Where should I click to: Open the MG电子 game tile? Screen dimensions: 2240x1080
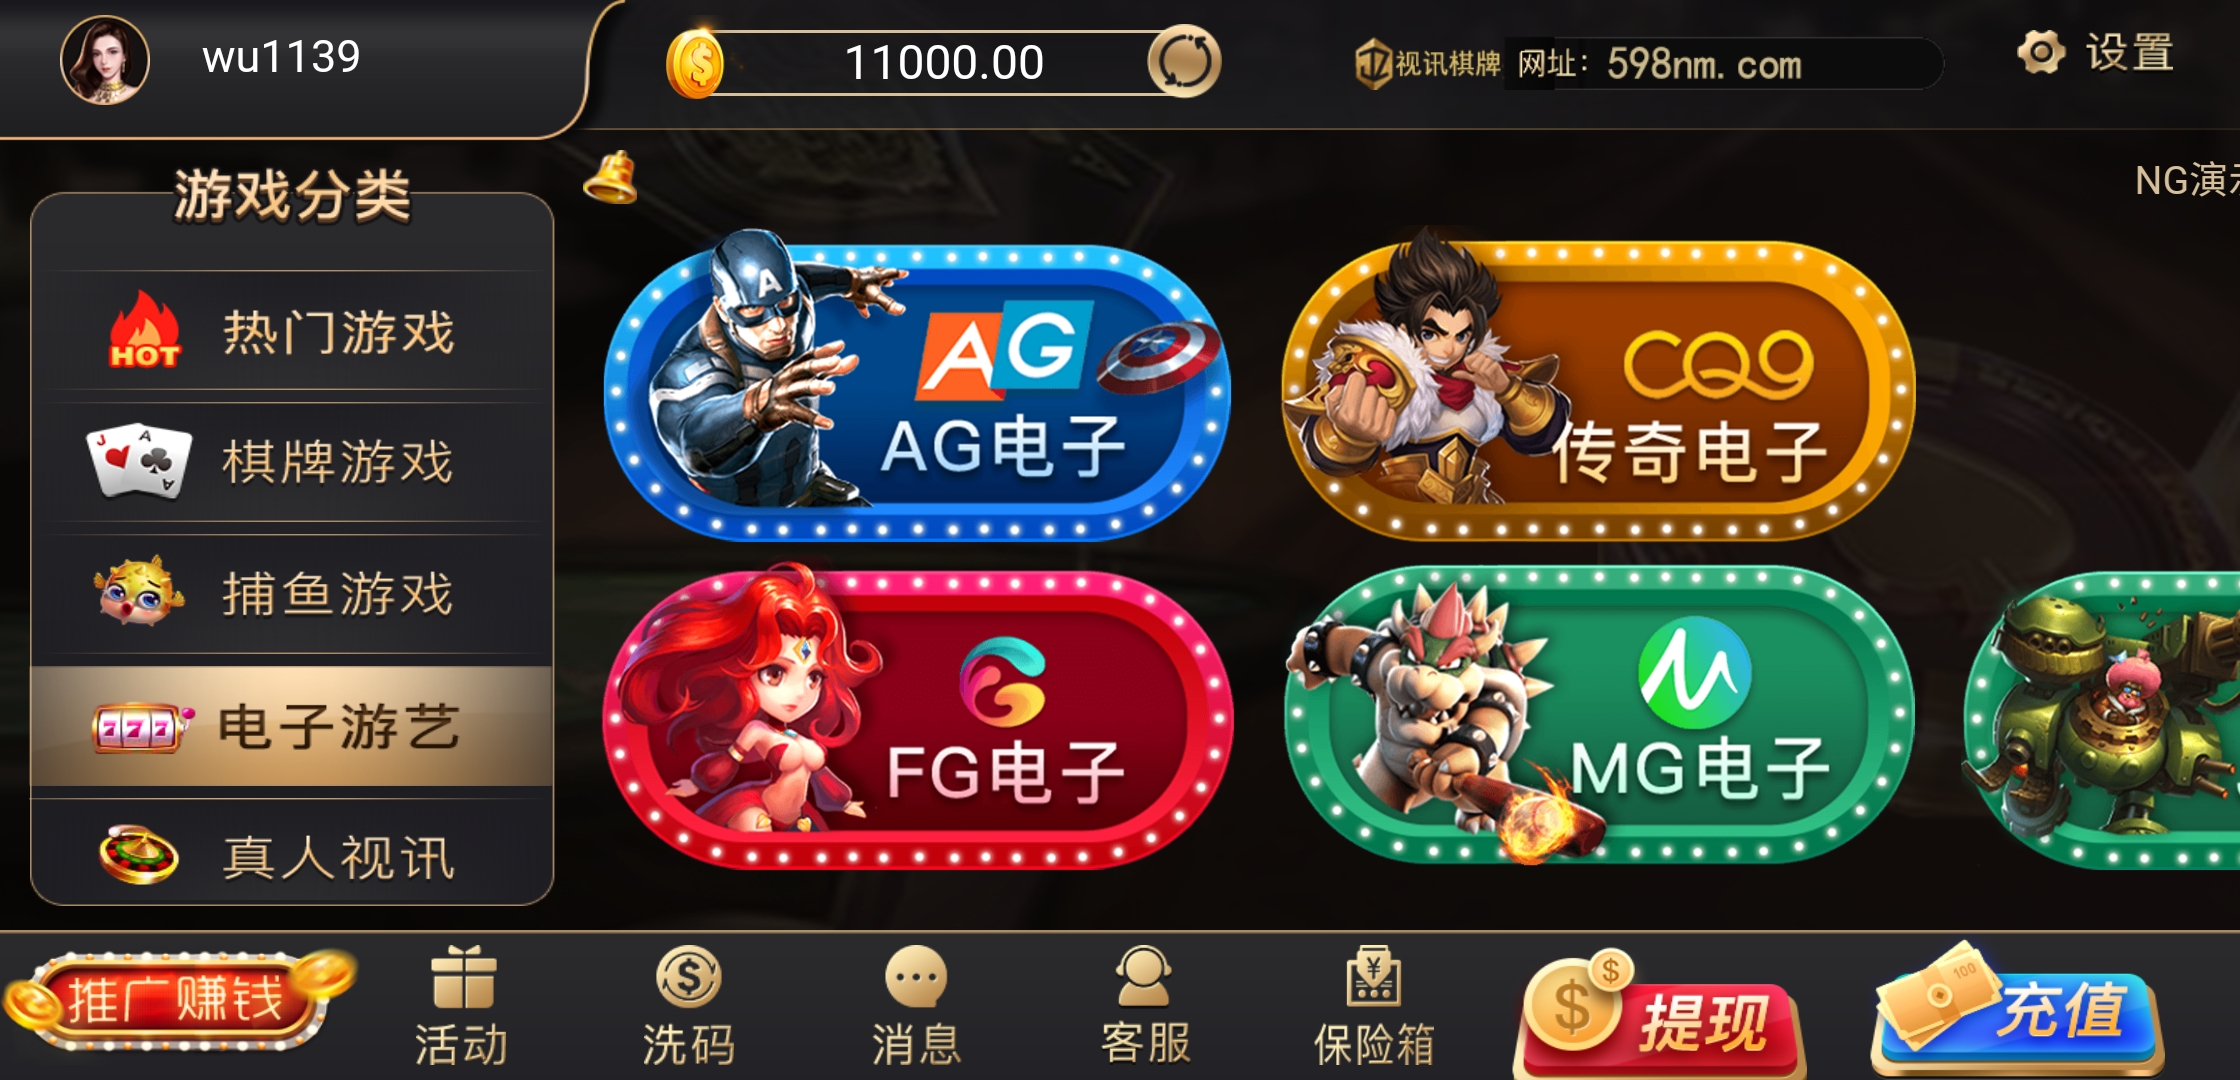coord(1598,716)
